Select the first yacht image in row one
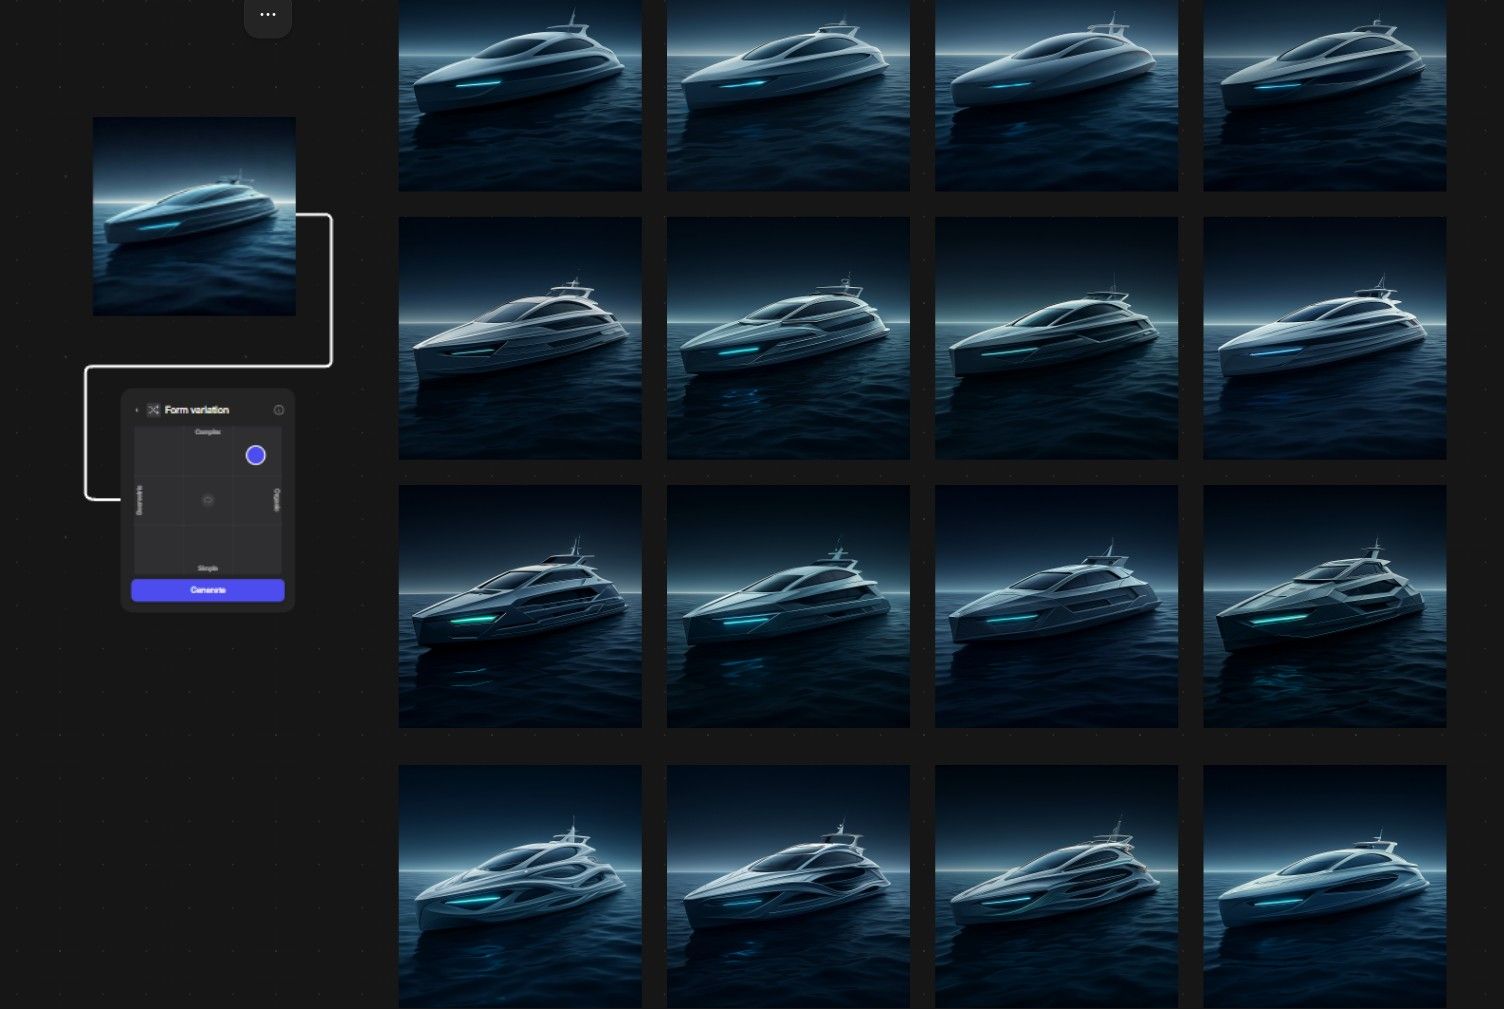 click(x=520, y=95)
